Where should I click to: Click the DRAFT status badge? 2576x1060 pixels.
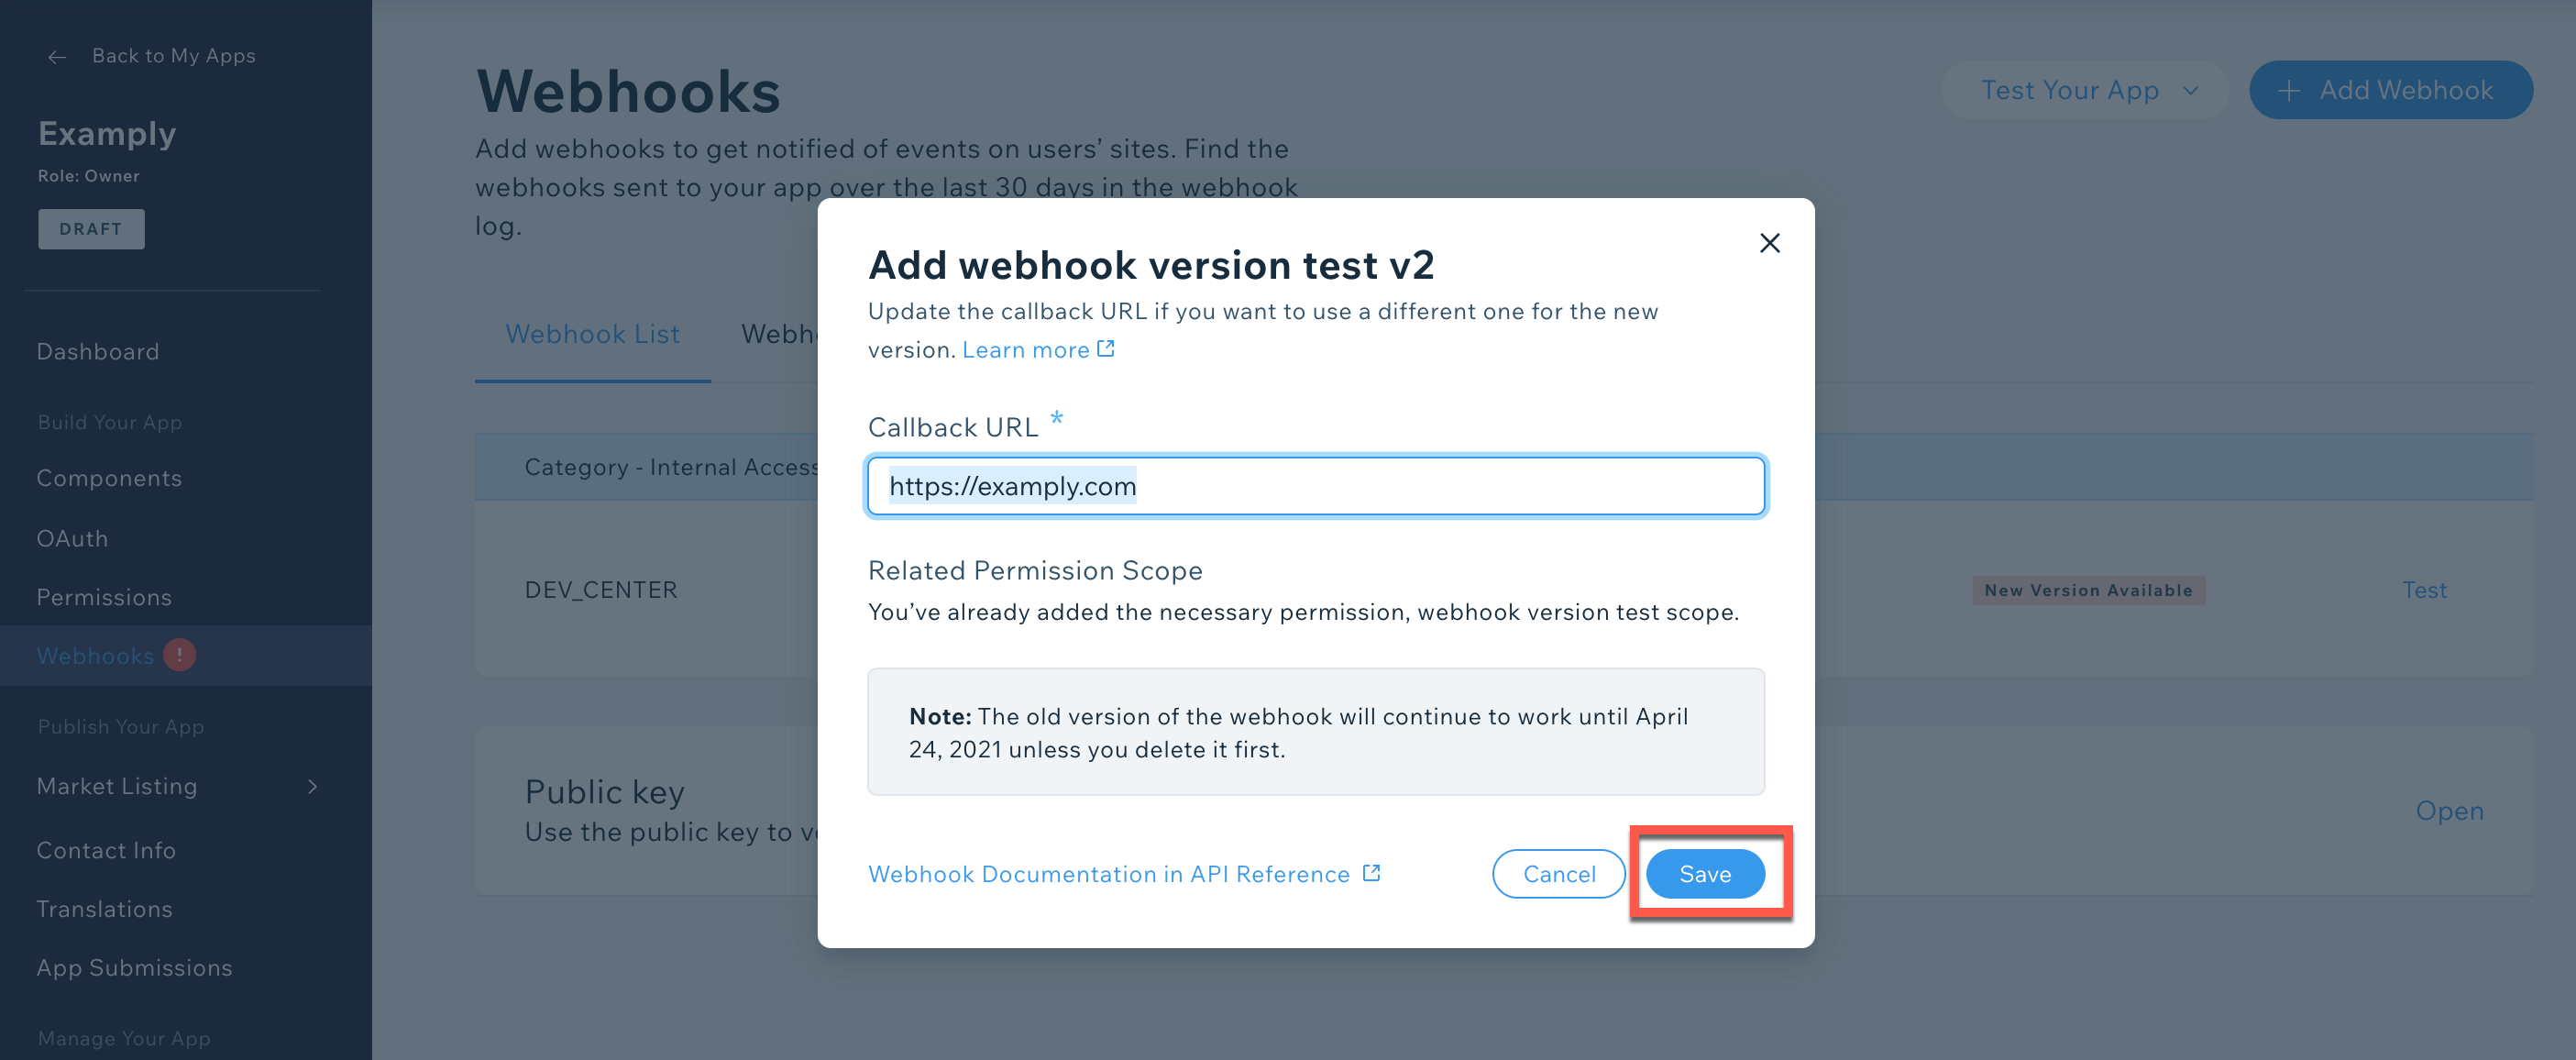(91, 229)
